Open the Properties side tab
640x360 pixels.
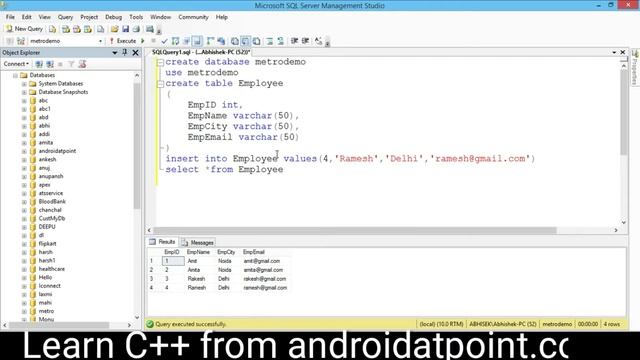click(635, 67)
